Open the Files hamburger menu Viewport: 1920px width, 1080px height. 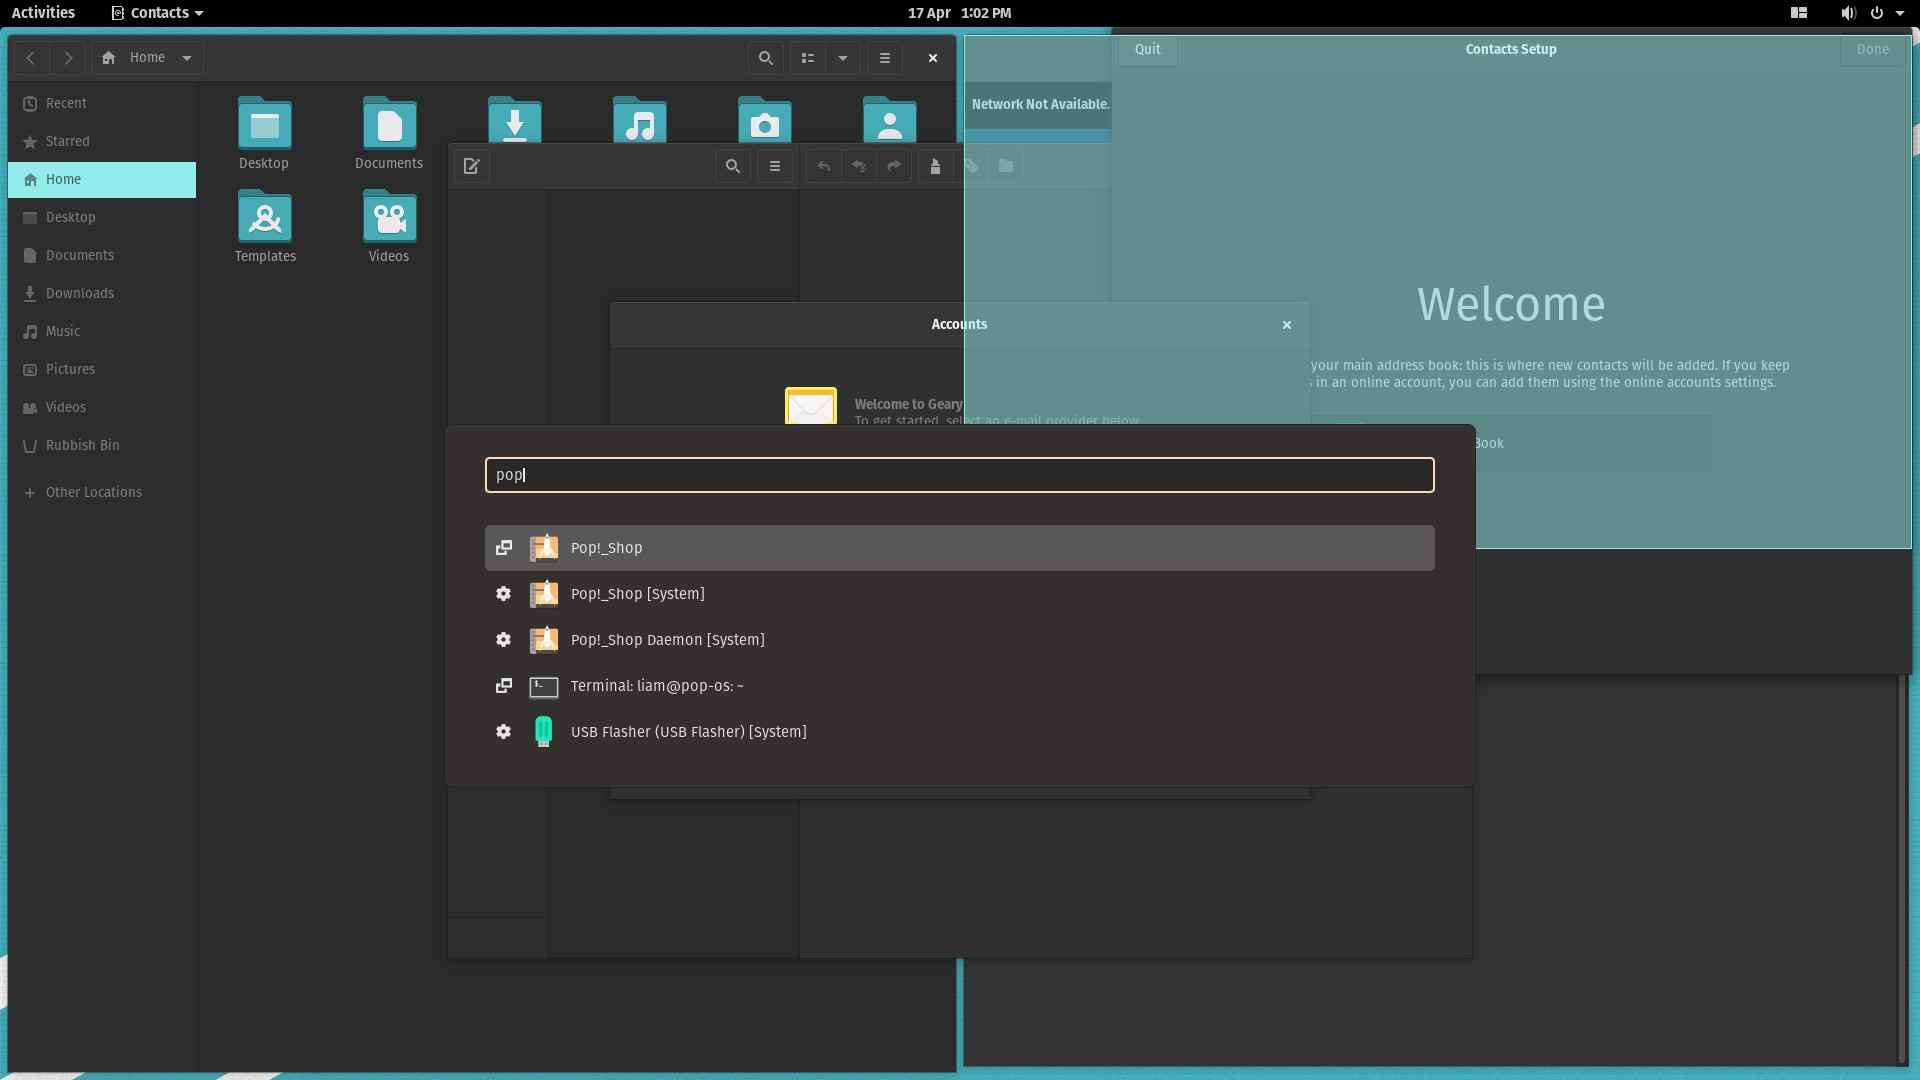(885, 58)
